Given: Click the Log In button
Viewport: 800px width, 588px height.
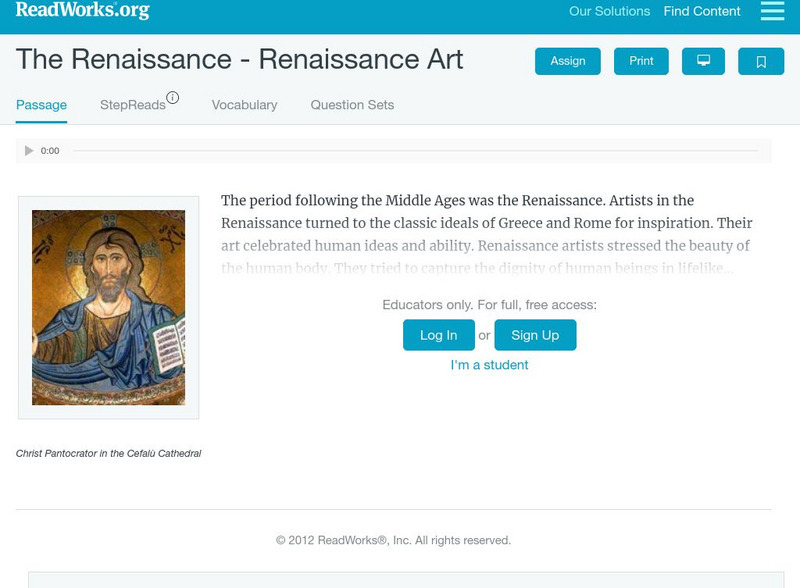Looking at the screenshot, I should [x=438, y=335].
